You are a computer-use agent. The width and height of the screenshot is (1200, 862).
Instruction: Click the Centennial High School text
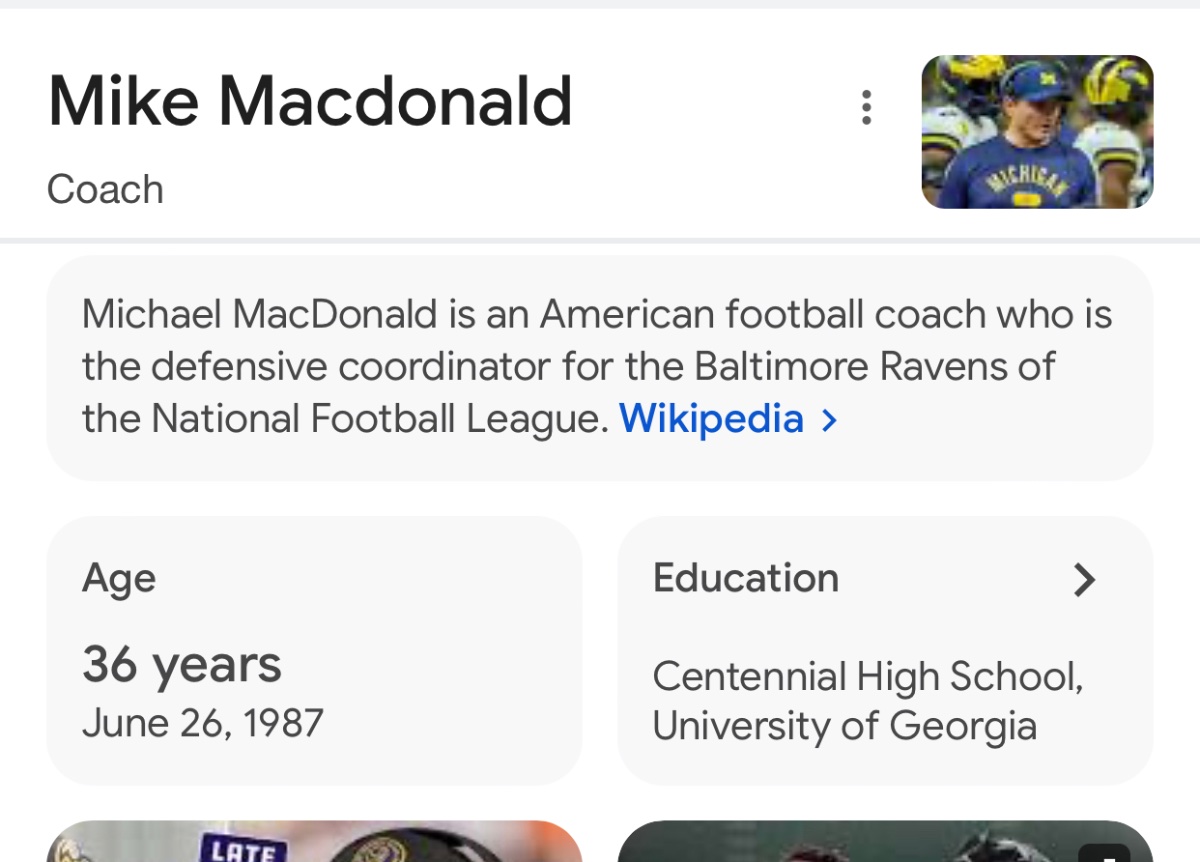pos(867,677)
